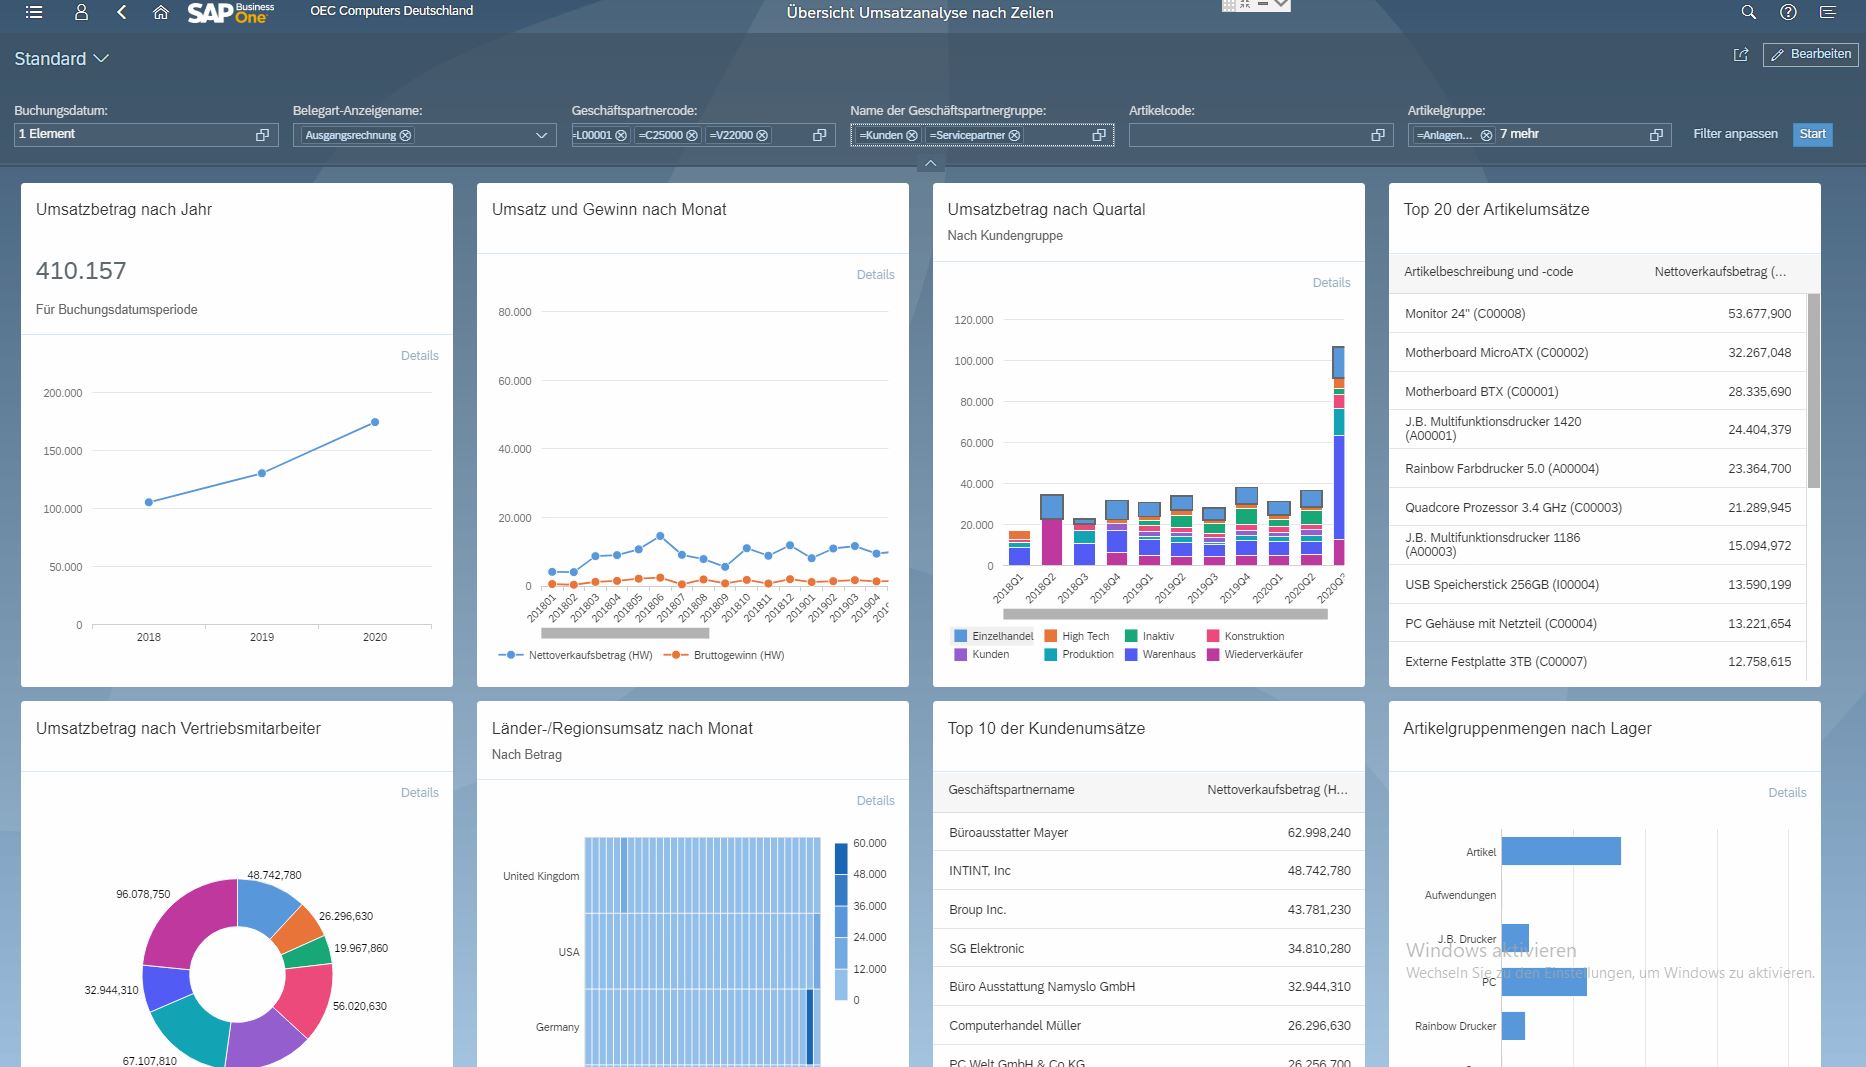Remove the L00001 partner code token
This screenshot has width=1866, height=1067.
(x=621, y=135)
